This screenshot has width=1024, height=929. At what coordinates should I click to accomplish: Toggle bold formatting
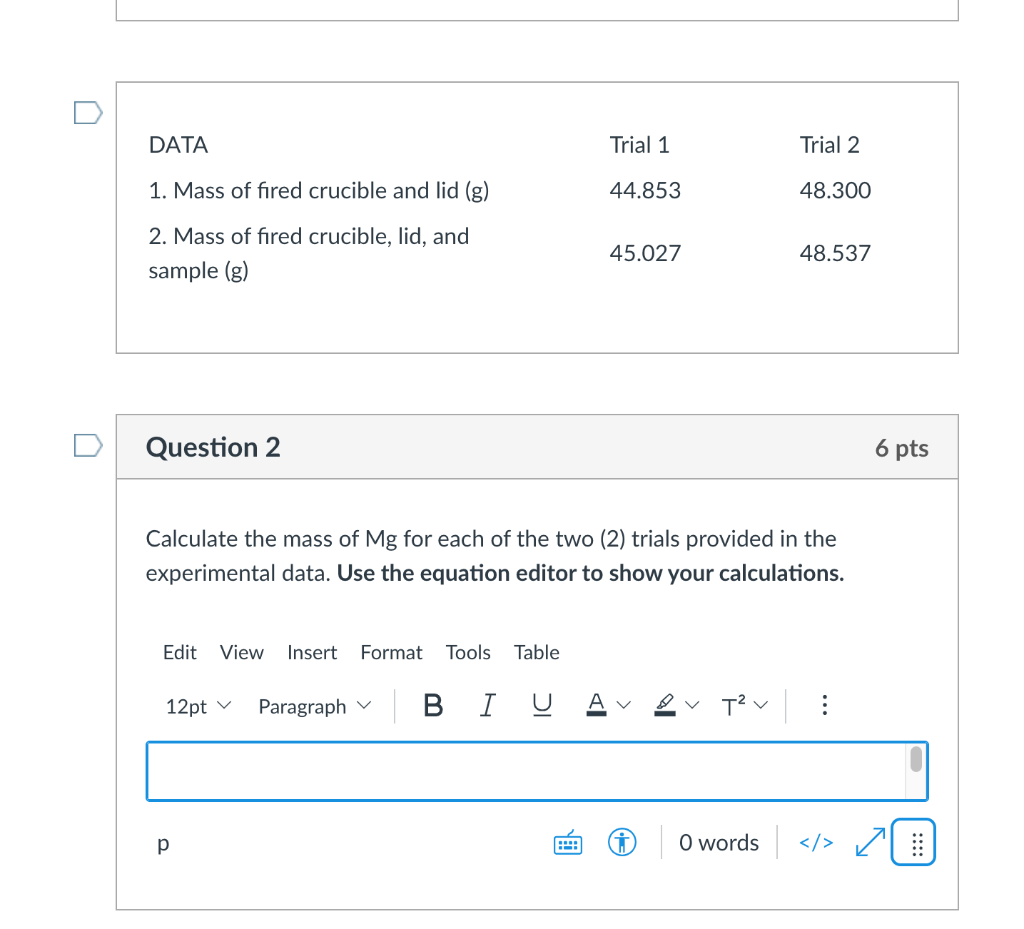point(433,706)
